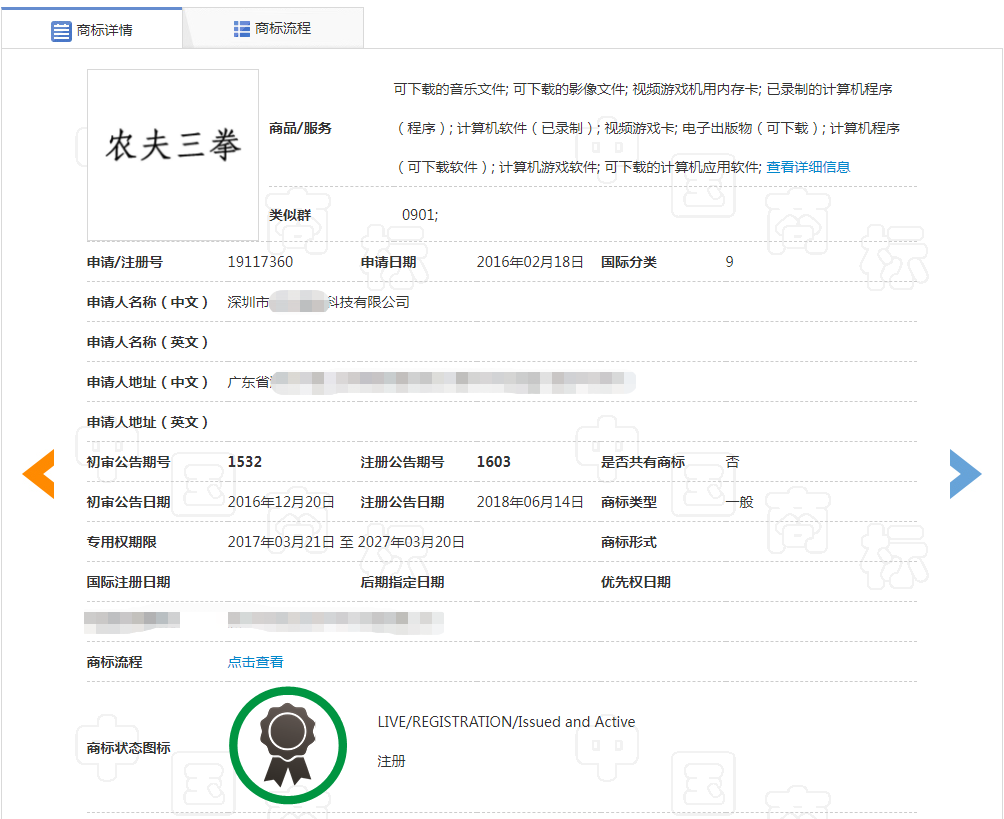The width and height of the screenshot is (1004, 819).
Task: Click the application date 2016年02月18日
Action: [x=529, y=262]
